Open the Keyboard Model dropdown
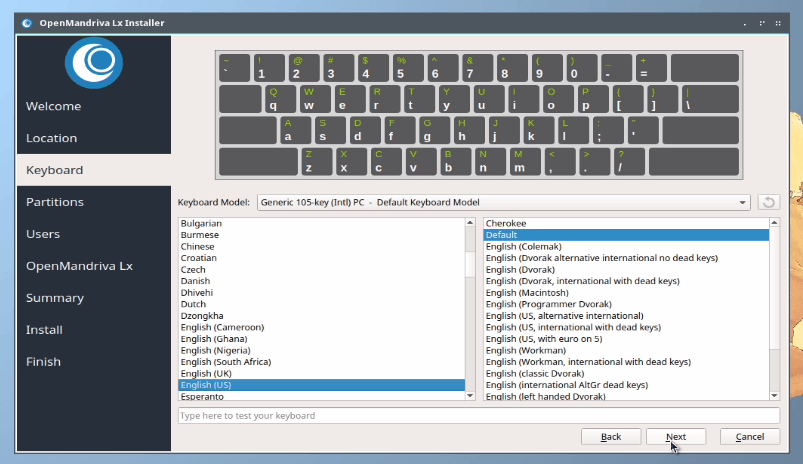 (503, 202)
